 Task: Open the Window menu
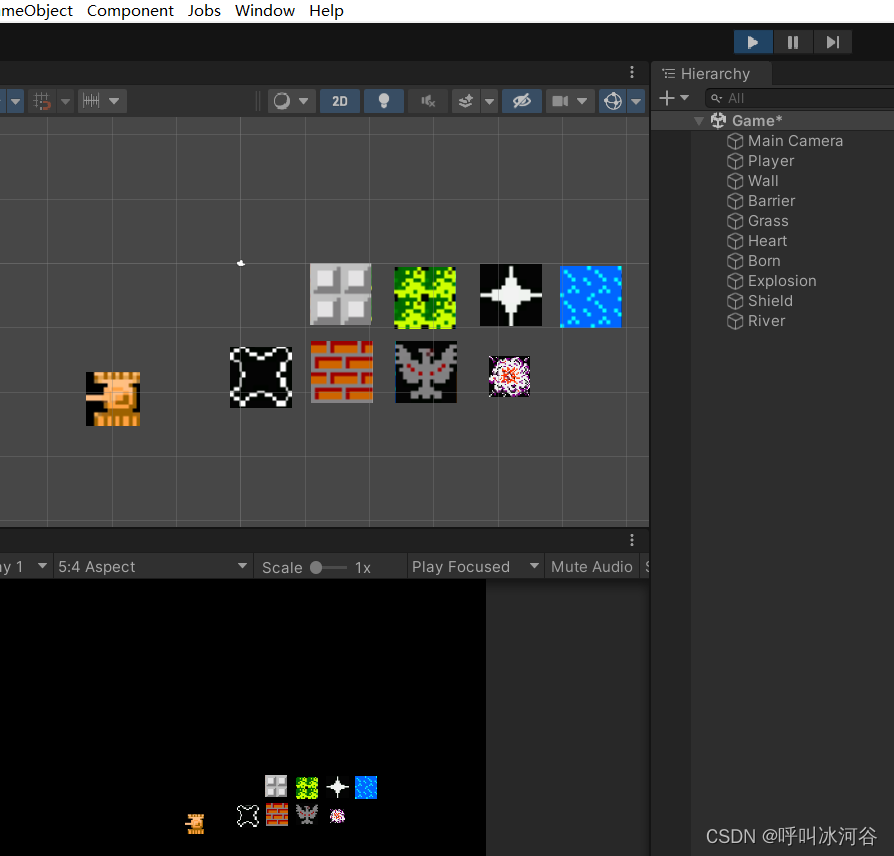265,11
